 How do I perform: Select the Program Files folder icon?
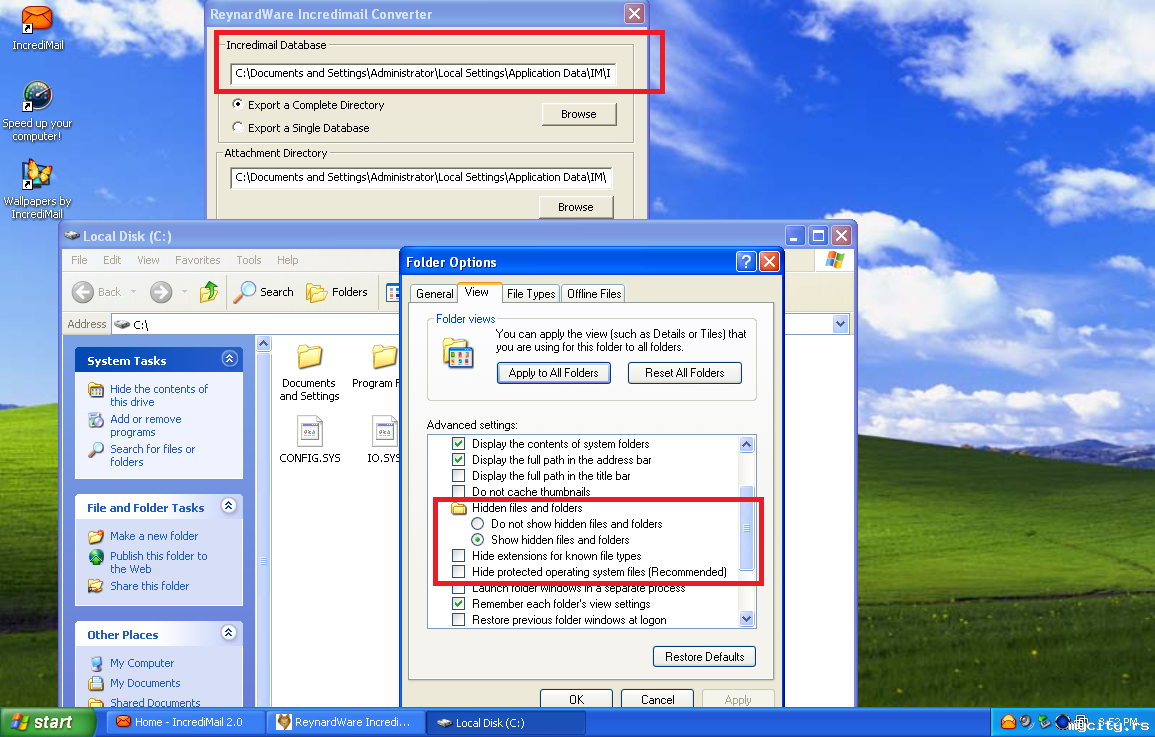tap(384, 358)
